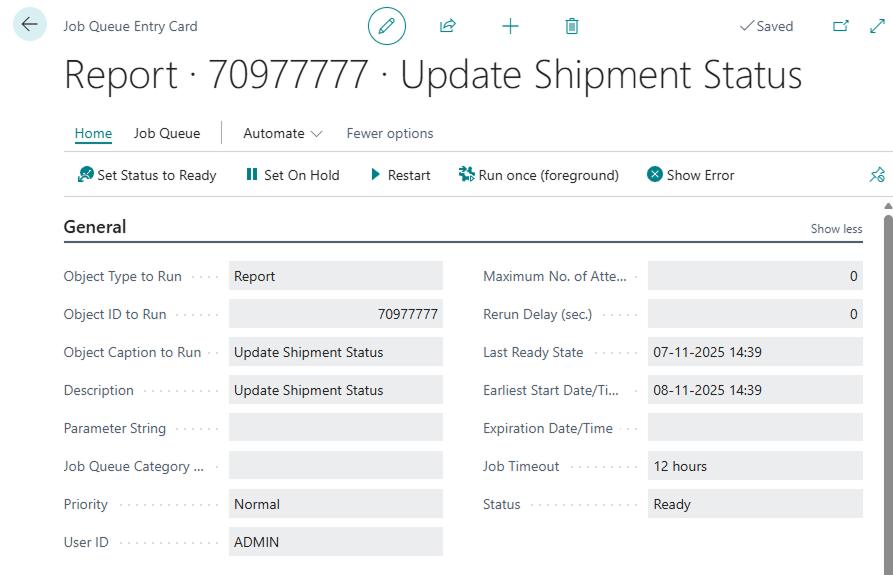
Task: Click the back arrow button
Action: [x=29, y=25]
